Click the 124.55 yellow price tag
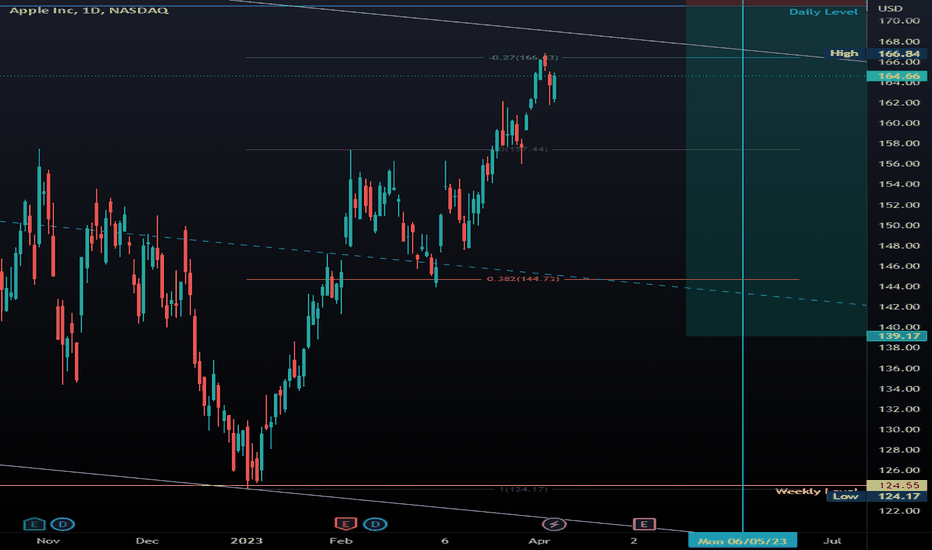The width and height of the screenshot is (932, 550). click(x=899, y=485)
